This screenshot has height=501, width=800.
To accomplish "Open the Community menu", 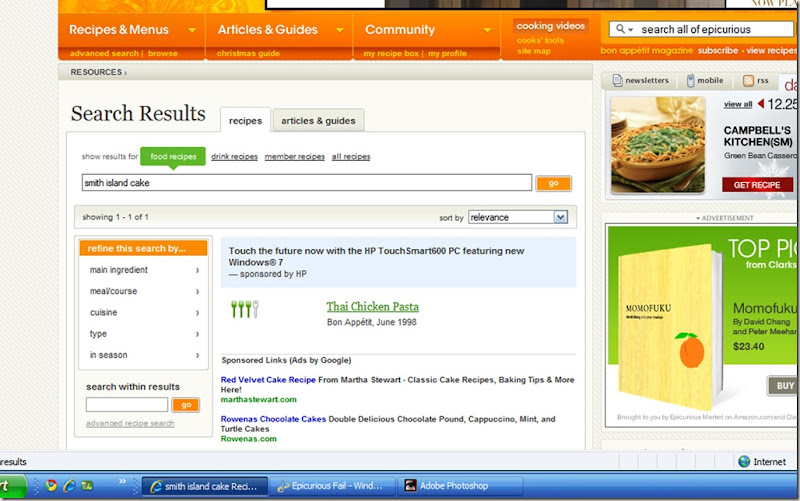I will (x=400, y=30).
